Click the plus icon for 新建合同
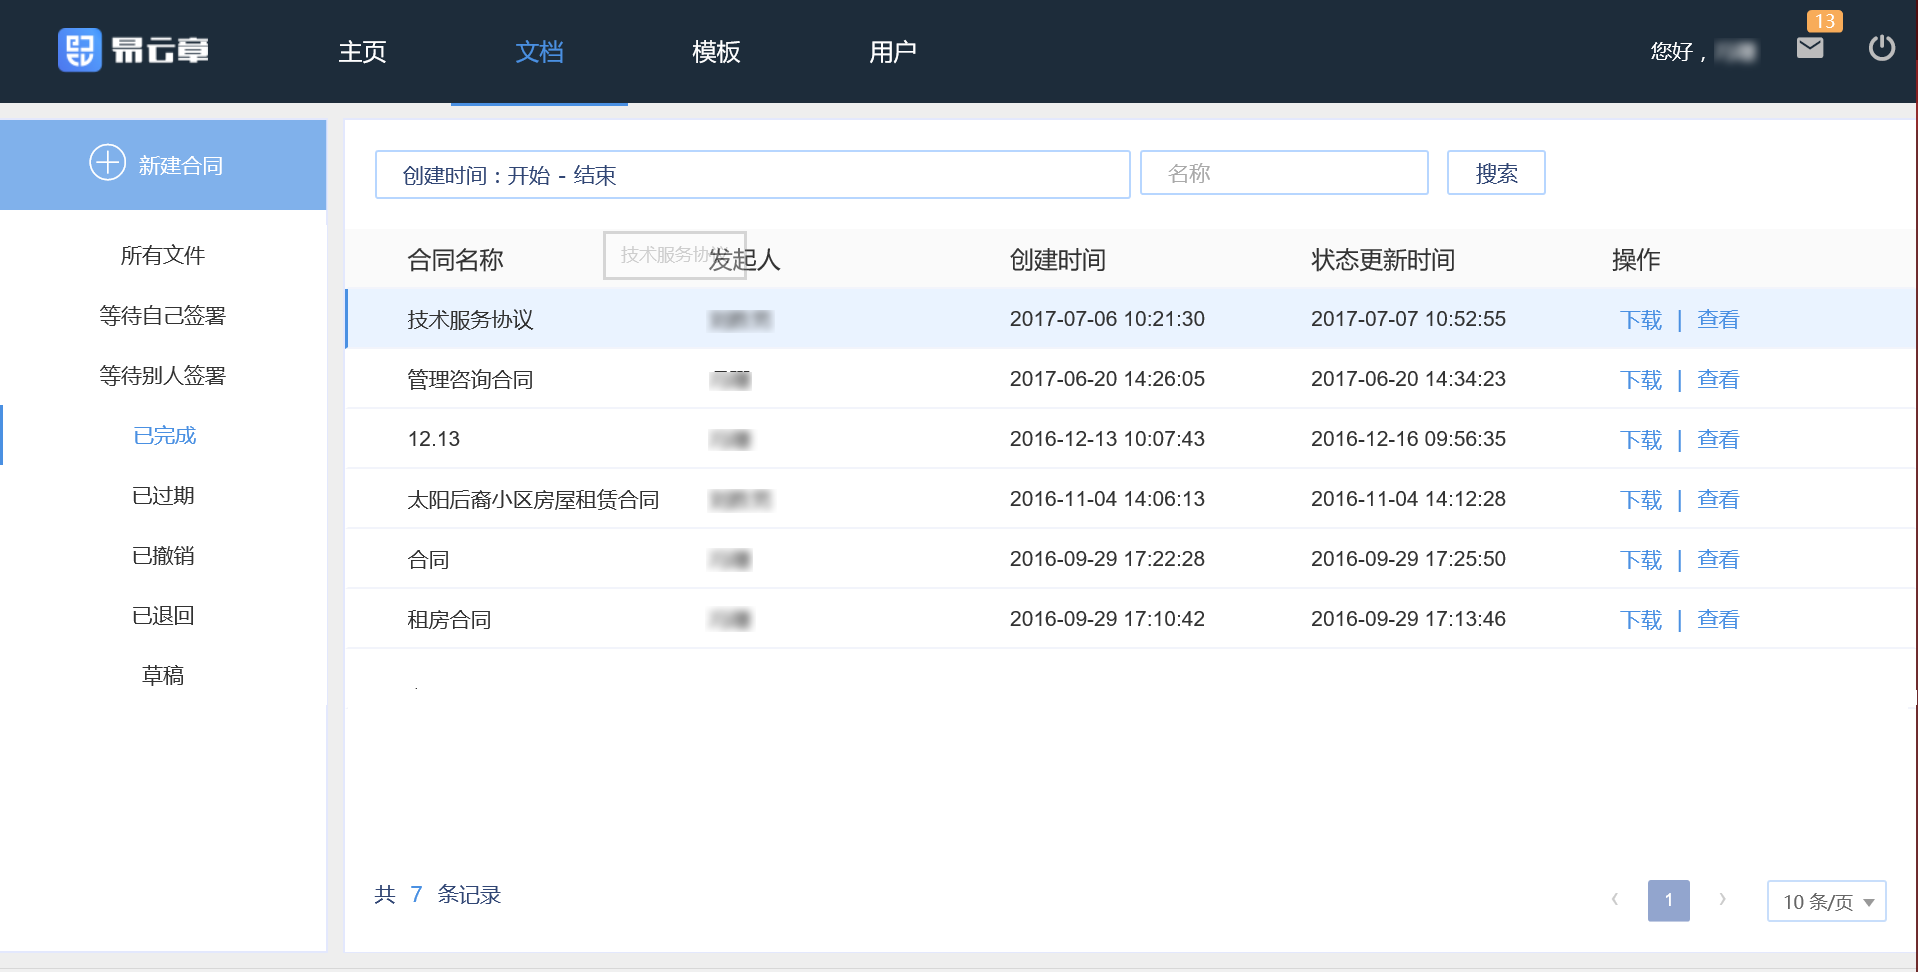The height and width of the screenshot is (972, 1918). pyautogui.click(x=107, y=163)
